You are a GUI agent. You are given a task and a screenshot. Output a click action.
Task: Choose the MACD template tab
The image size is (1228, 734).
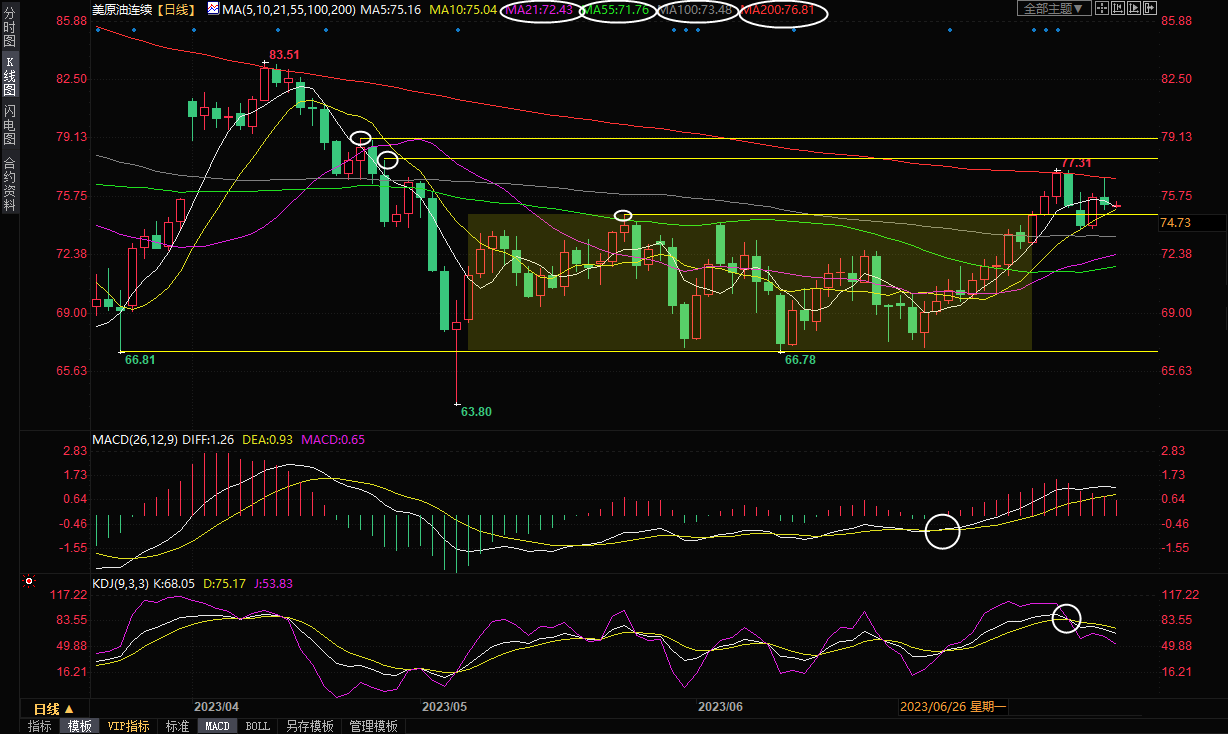pos(217,726)
